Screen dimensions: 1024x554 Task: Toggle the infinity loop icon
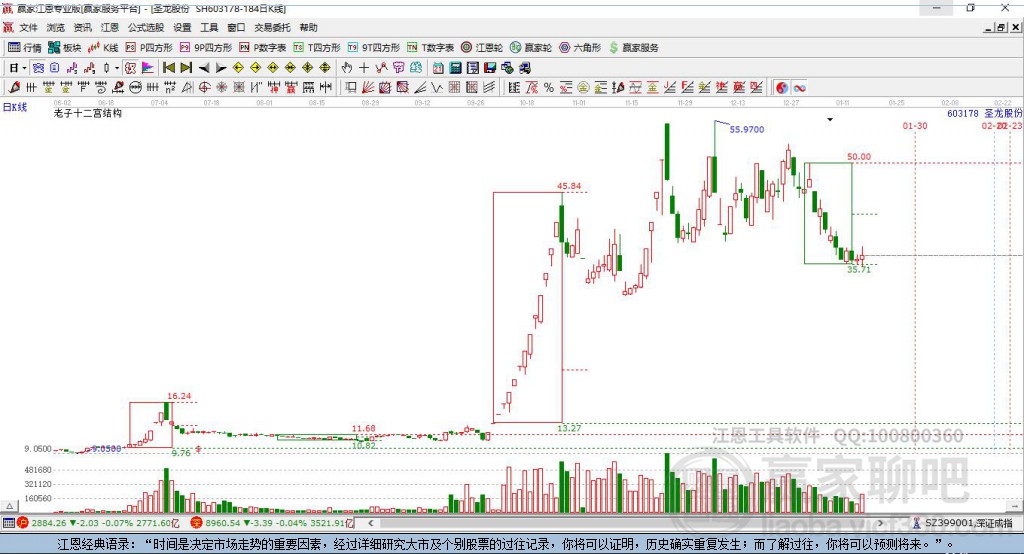(x=799, y=88)
